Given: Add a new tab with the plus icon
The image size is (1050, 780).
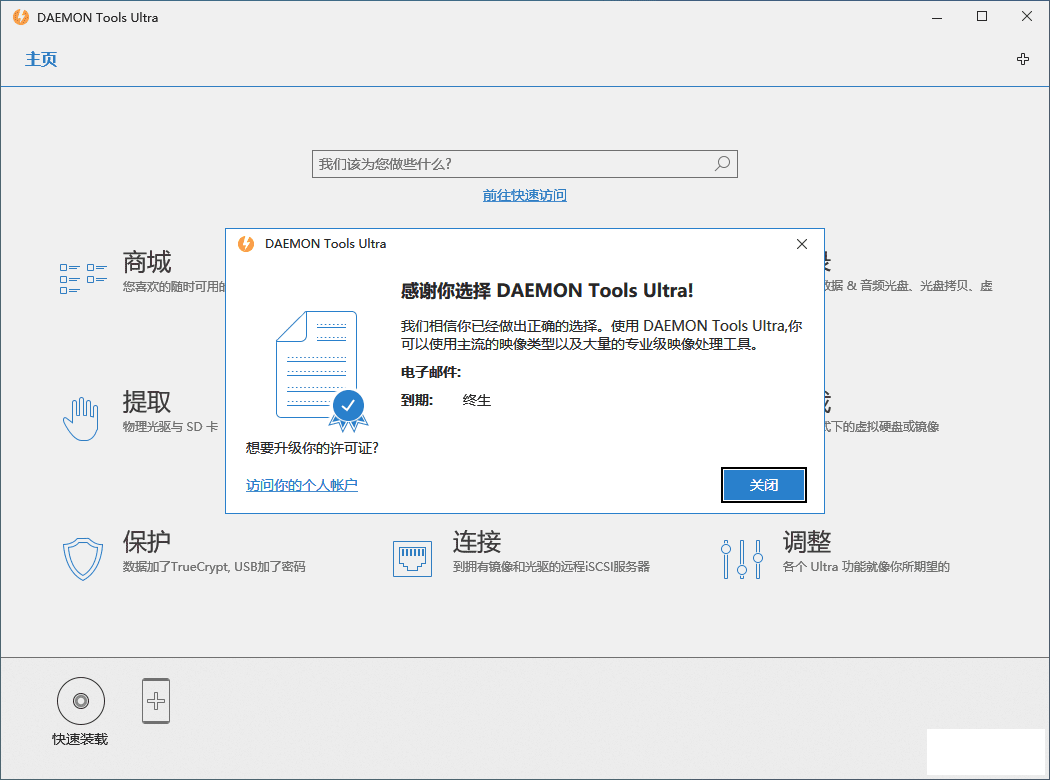Looking at the screenshot, I should point(1023,59).
